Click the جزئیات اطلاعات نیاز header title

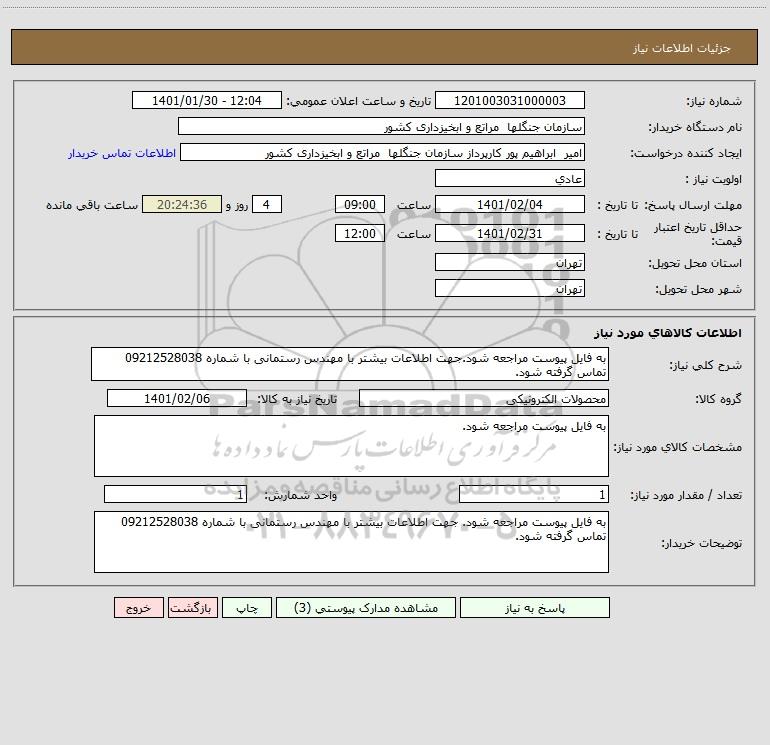[681, 48]
